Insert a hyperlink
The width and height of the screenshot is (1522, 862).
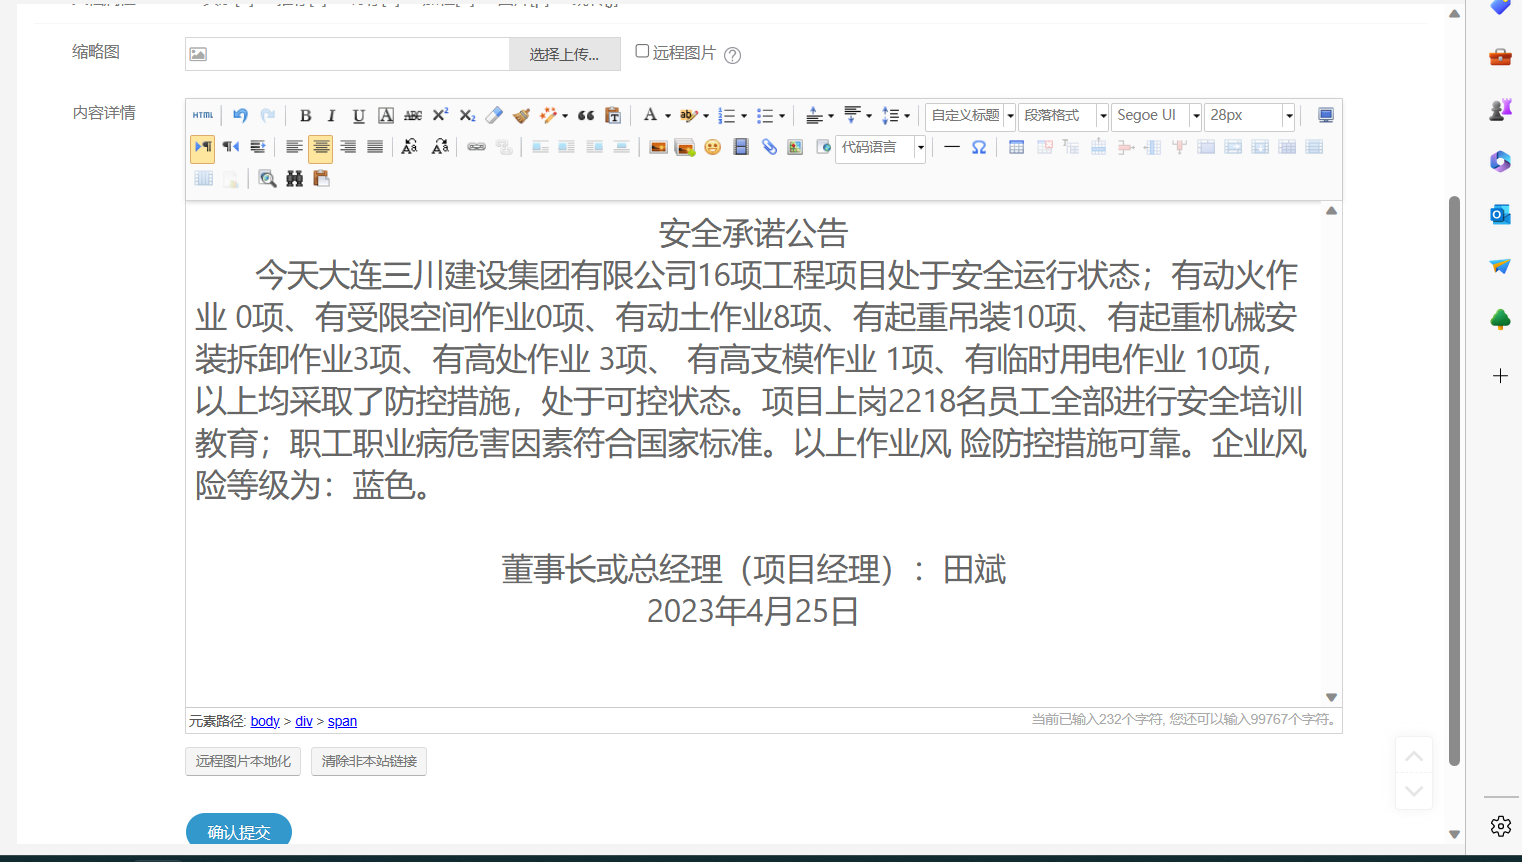[477, 148]
